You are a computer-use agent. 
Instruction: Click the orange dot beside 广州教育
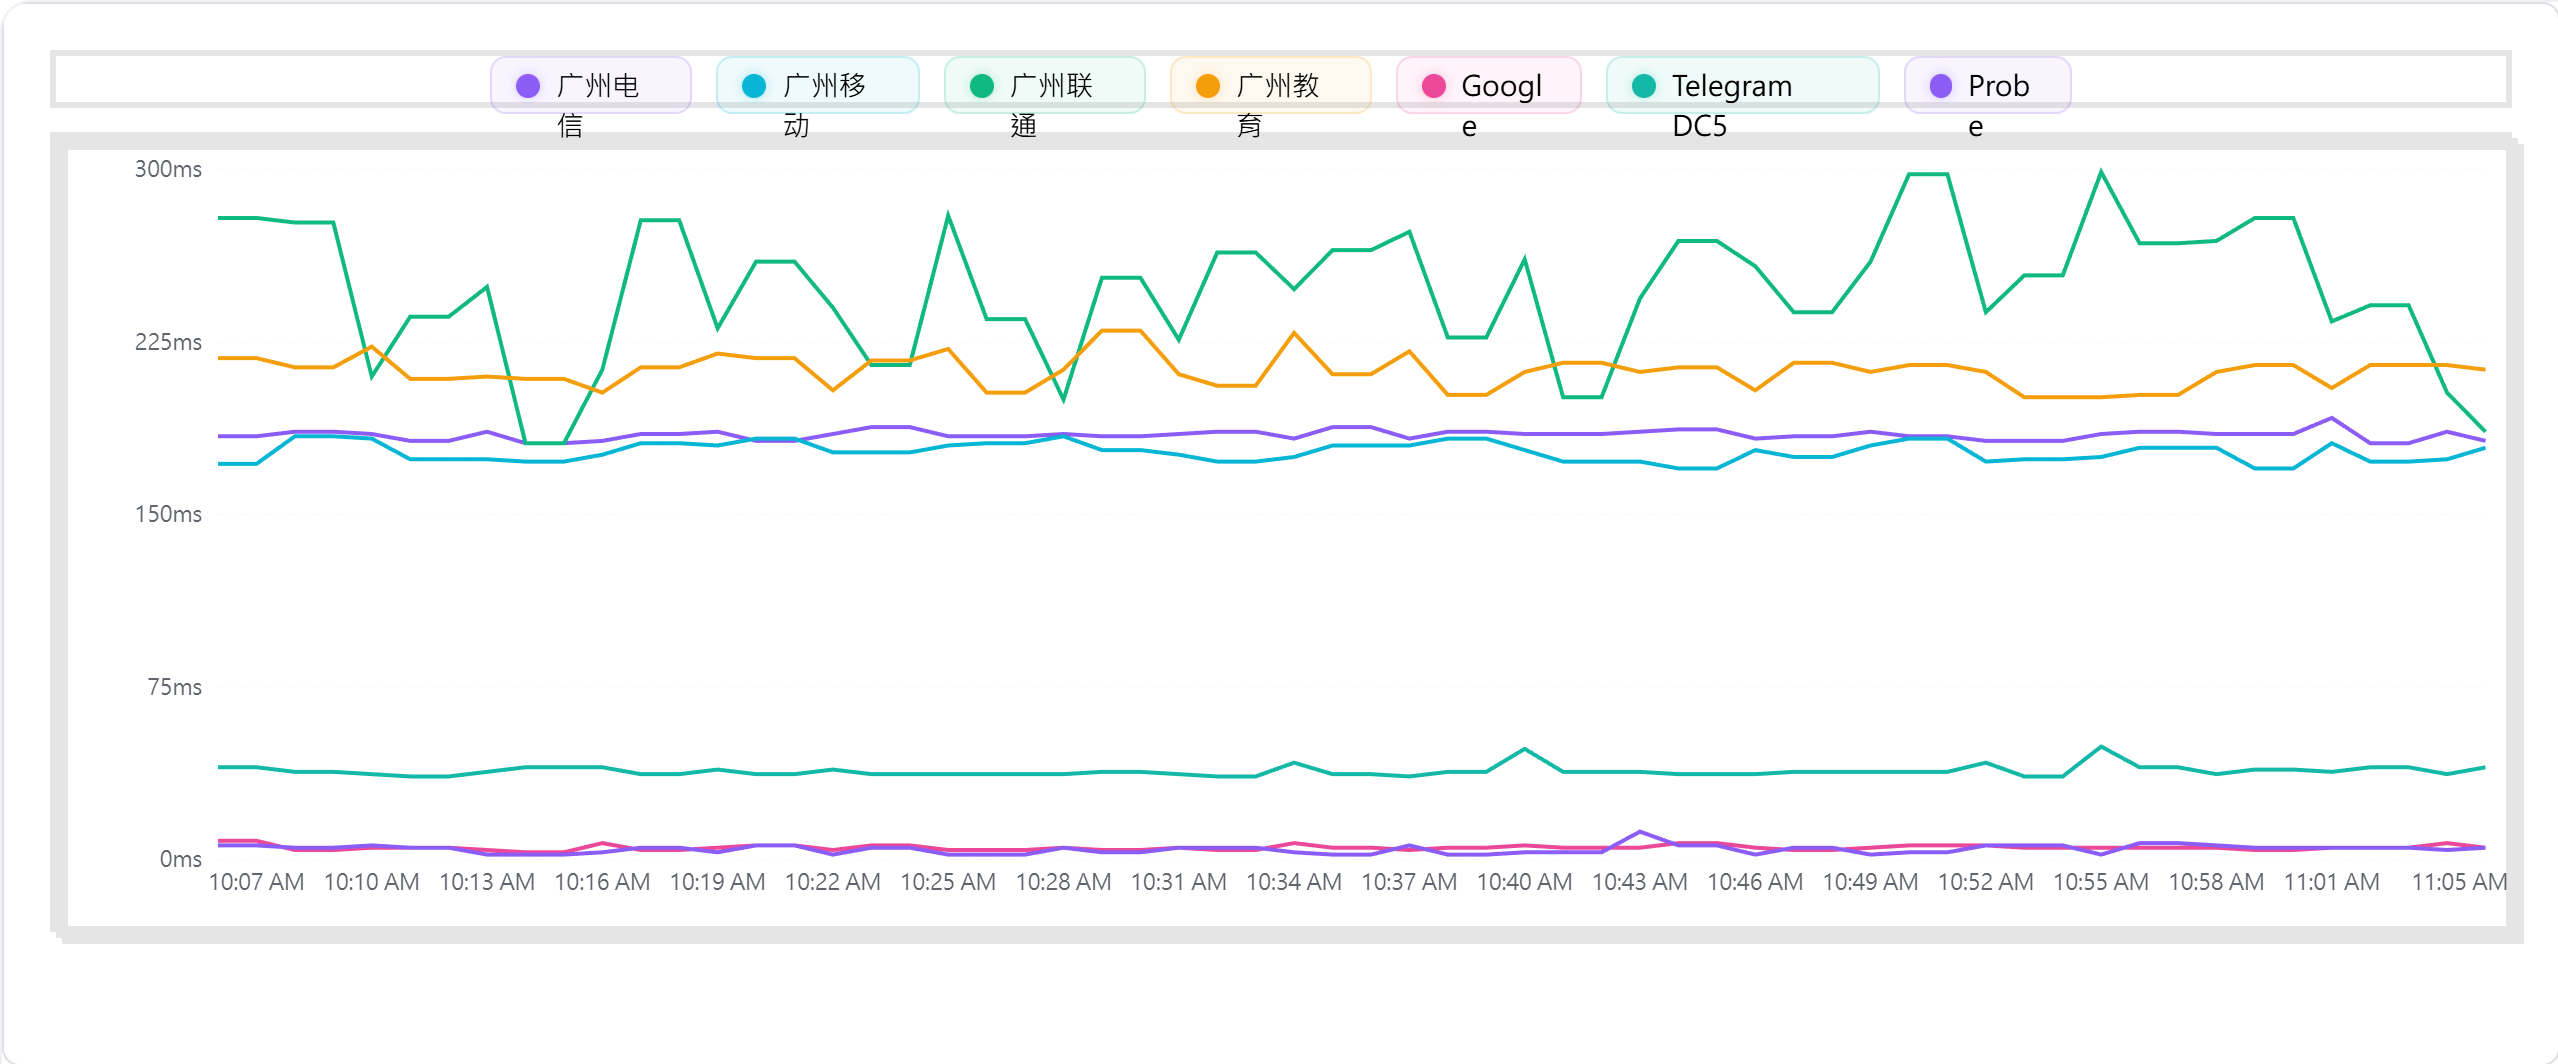[1208, 86]
